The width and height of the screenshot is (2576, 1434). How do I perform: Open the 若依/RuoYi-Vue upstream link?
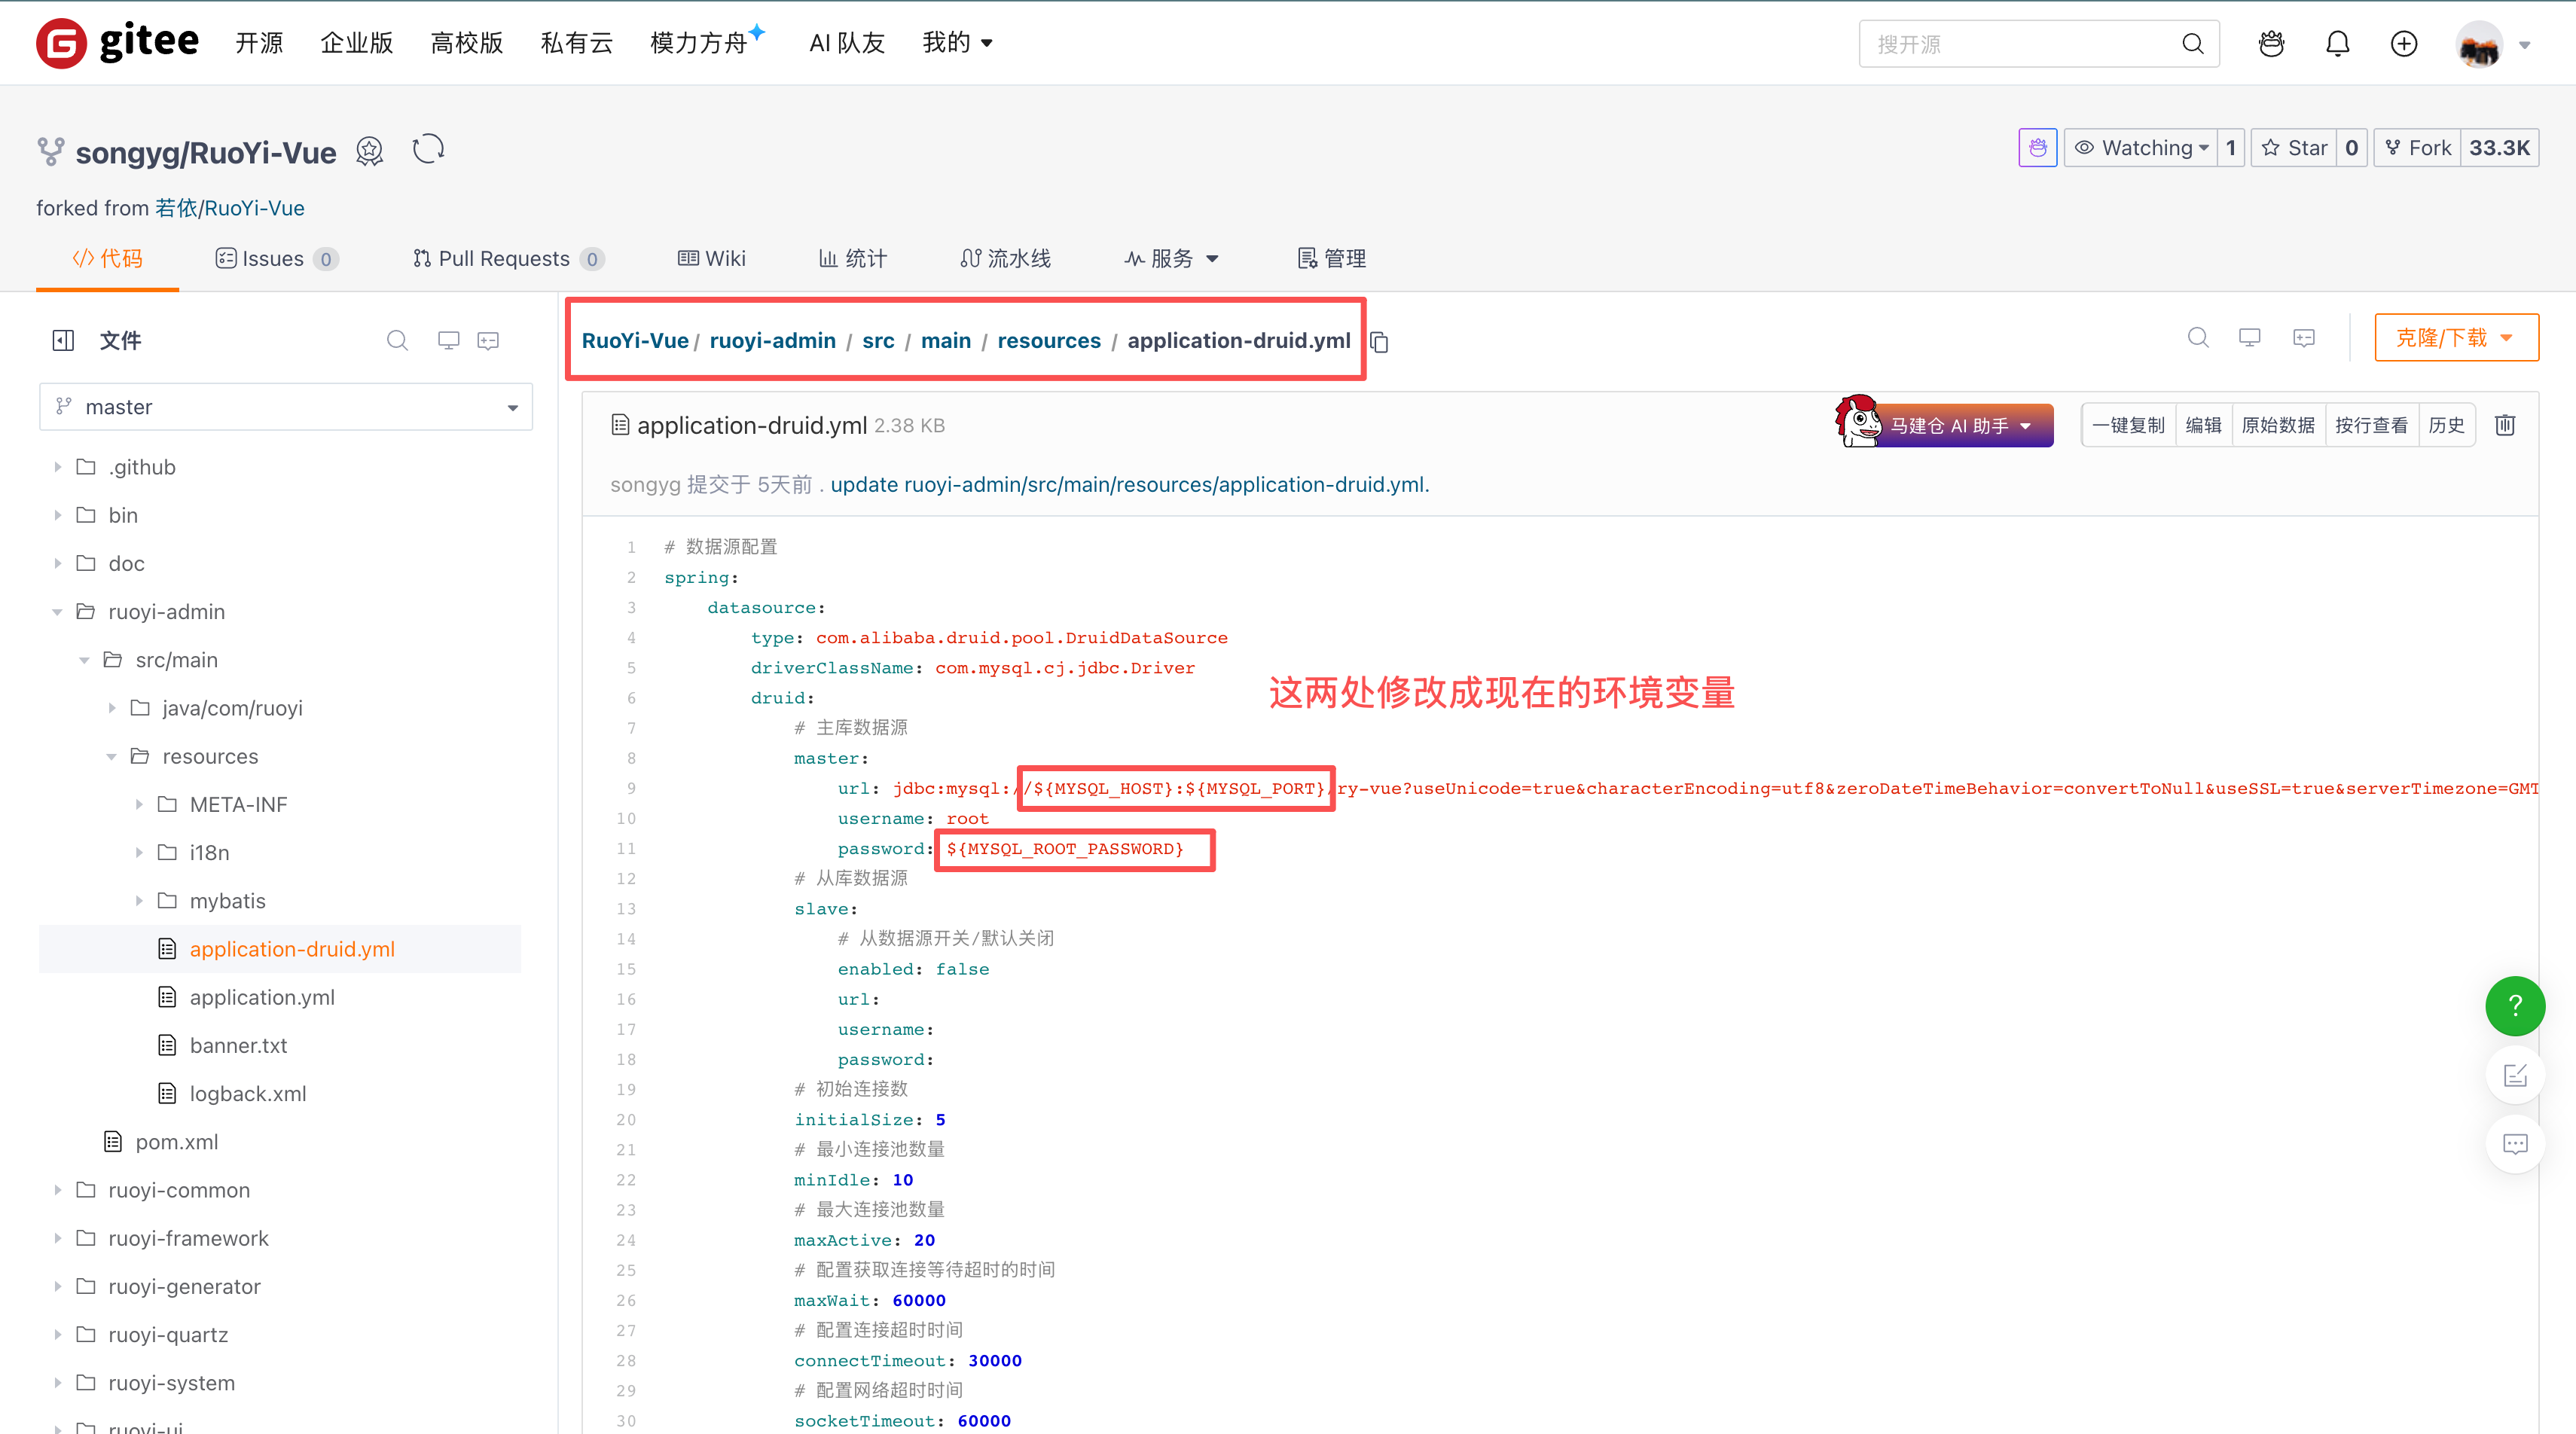(x=229, y=208)
